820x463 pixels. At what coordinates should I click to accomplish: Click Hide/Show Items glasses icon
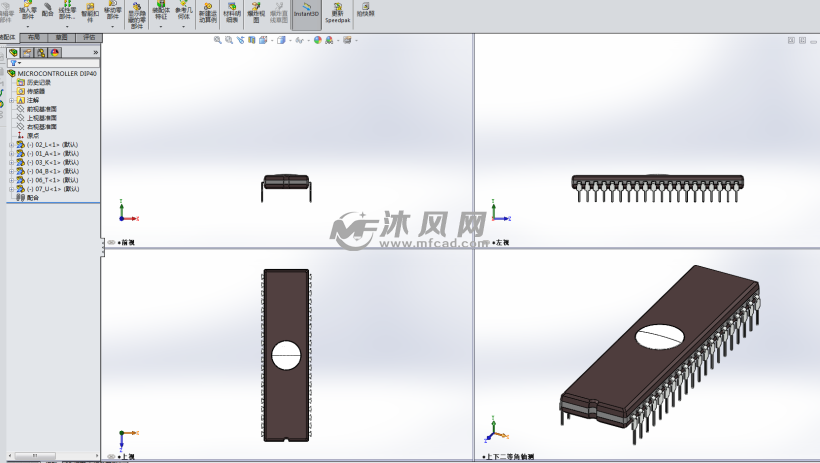point(299,40)
